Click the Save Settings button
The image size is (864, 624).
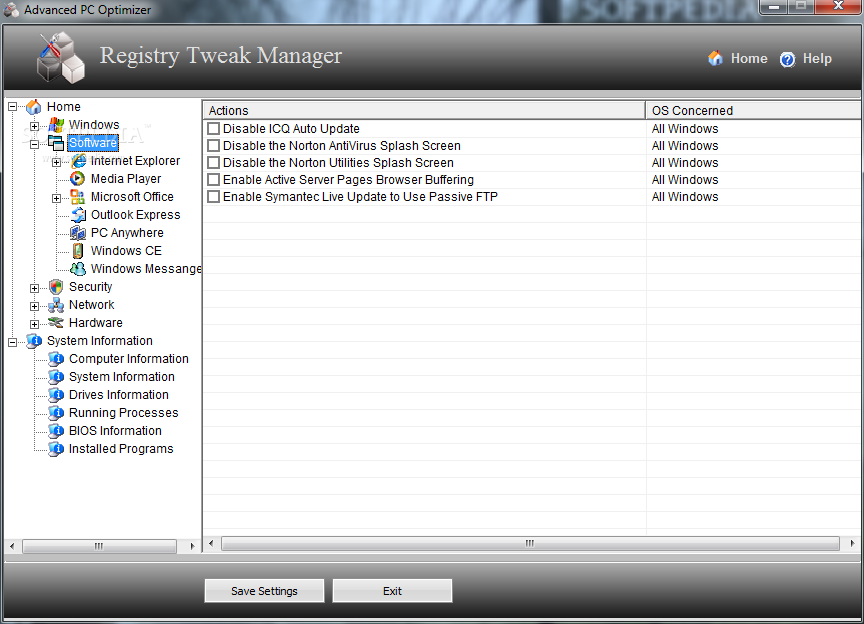click(264, 591)
